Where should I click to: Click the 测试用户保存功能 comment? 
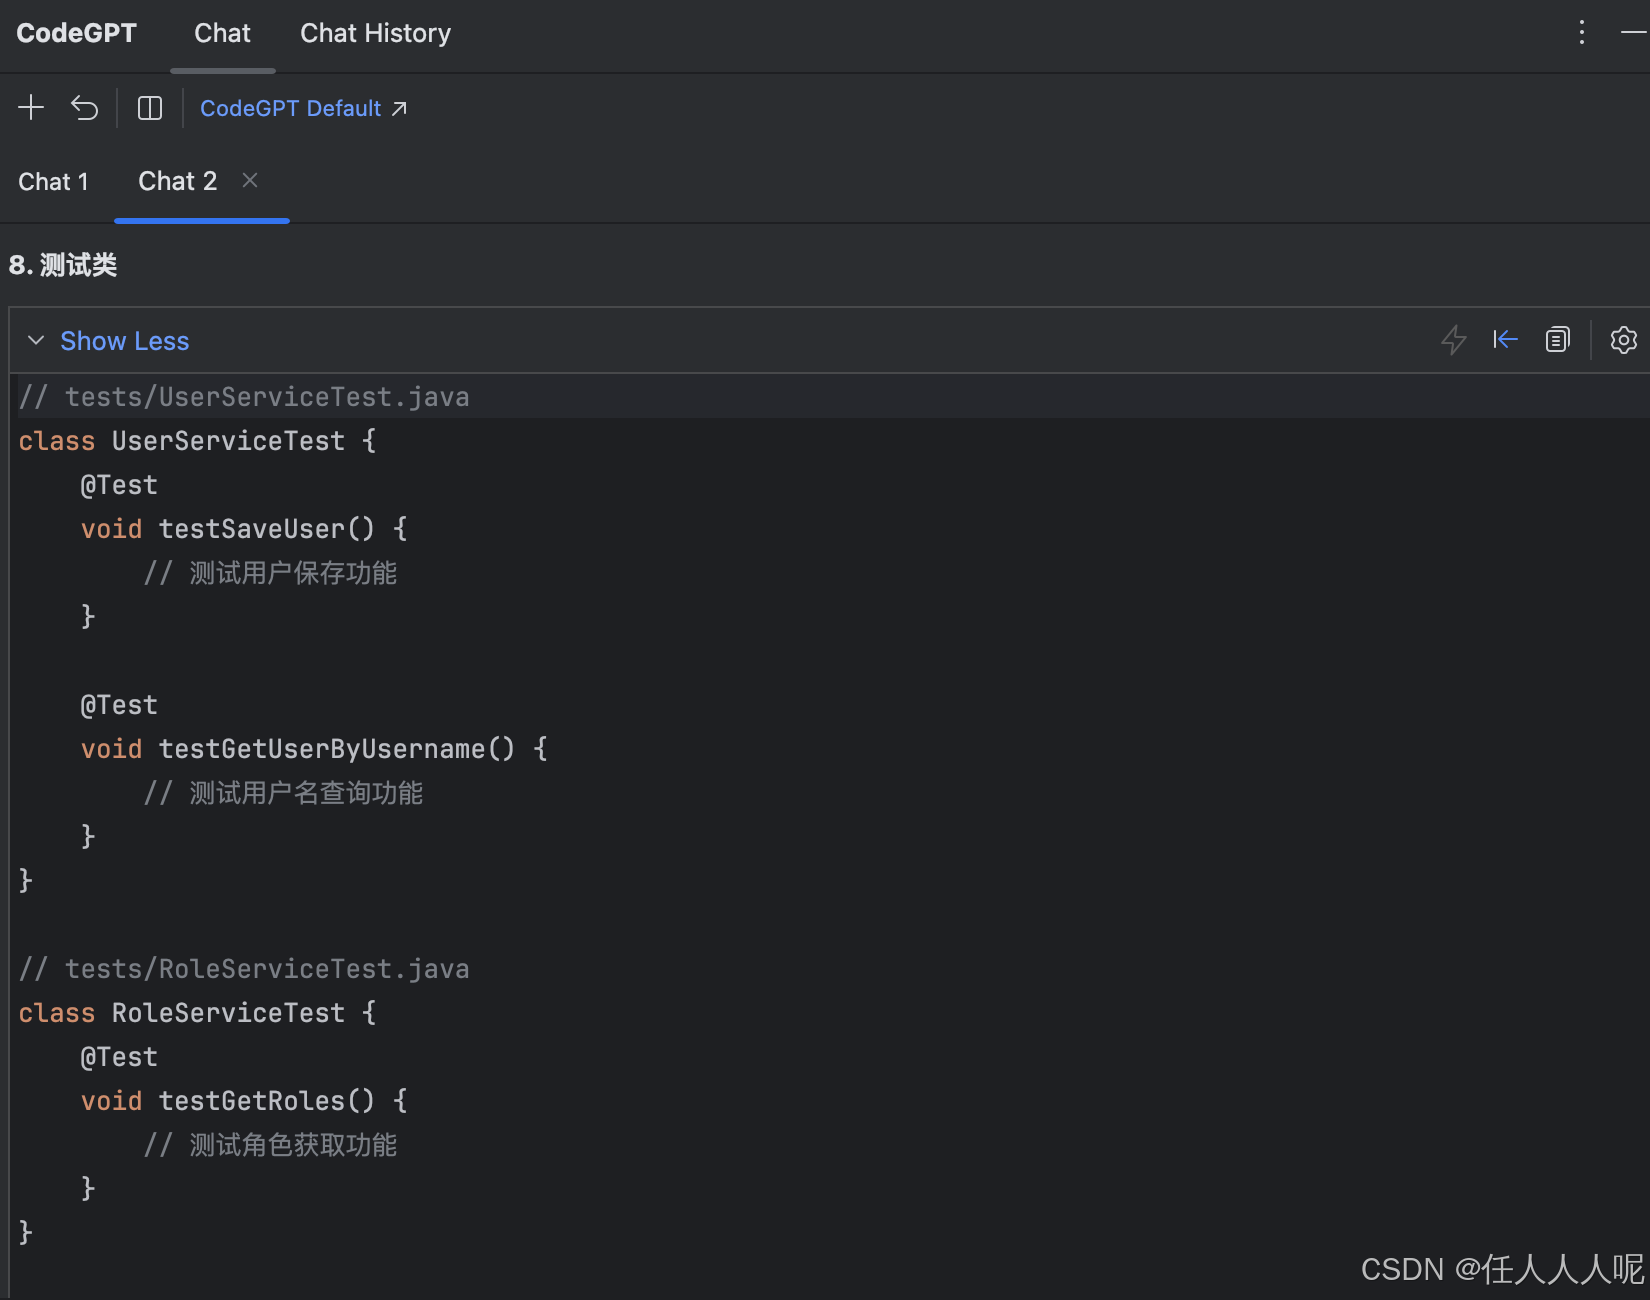(x=270, y=573)
